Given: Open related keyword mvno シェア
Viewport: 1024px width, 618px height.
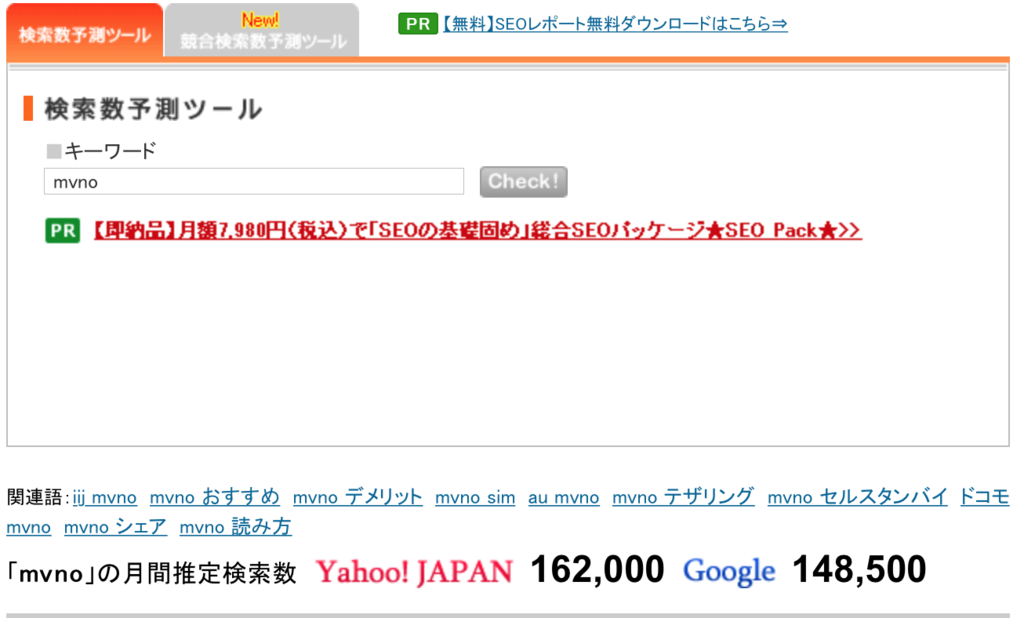Looking at the screenshot, I should pyautogui.click(x=116, y=527).
